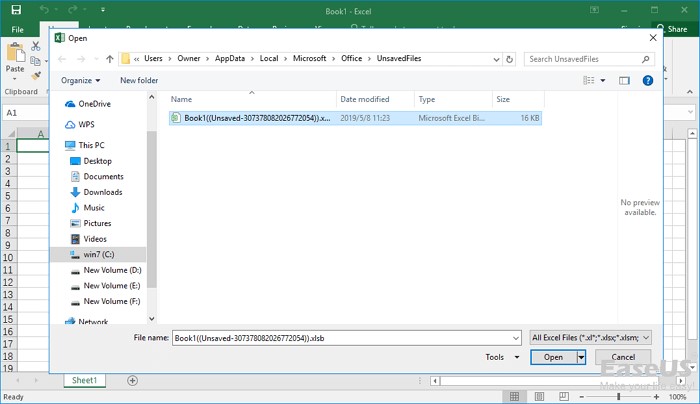
Task: Open the Organize dropdown menu
Action: tap(80, 80)
